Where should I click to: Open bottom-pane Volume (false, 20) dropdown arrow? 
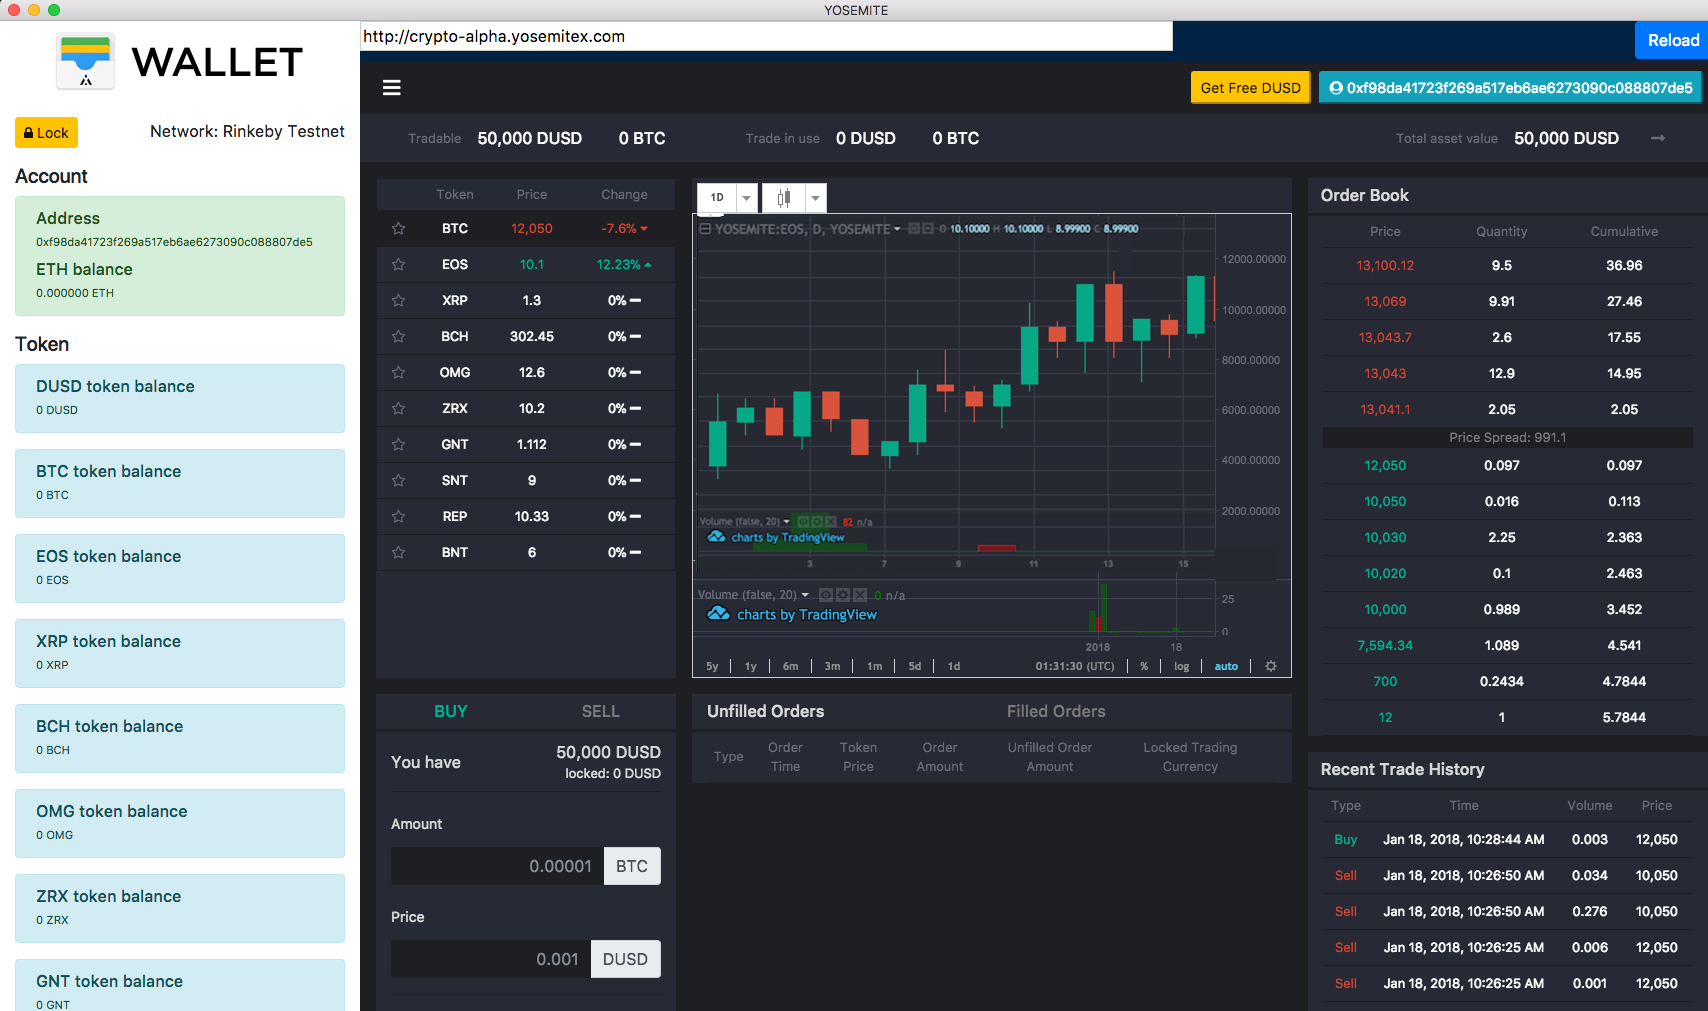point(805,595)
